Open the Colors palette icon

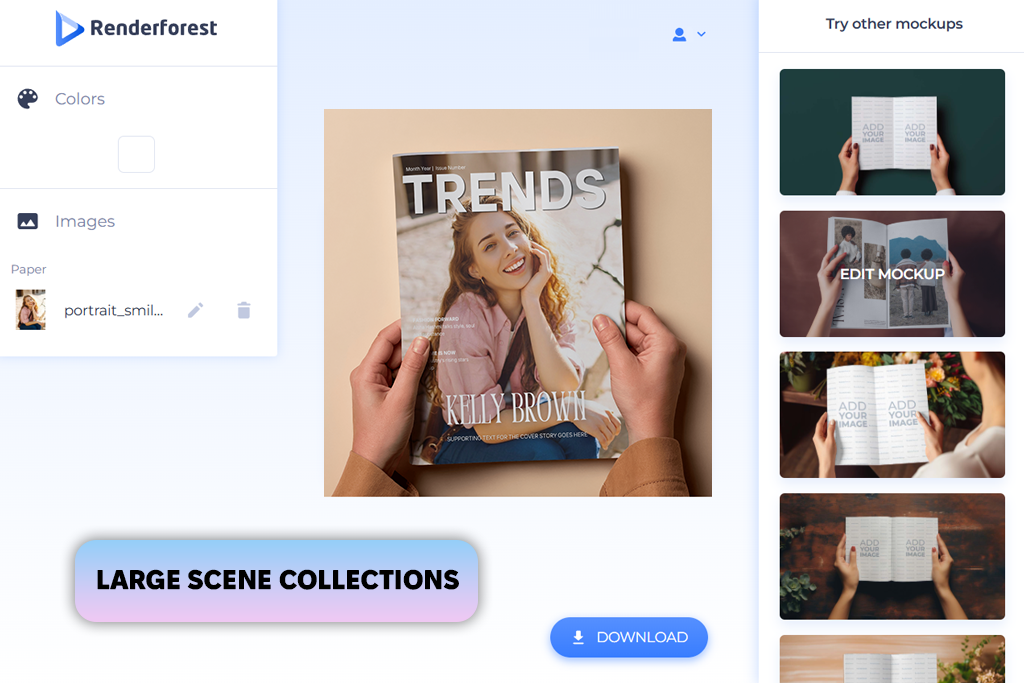pos(27,99)
